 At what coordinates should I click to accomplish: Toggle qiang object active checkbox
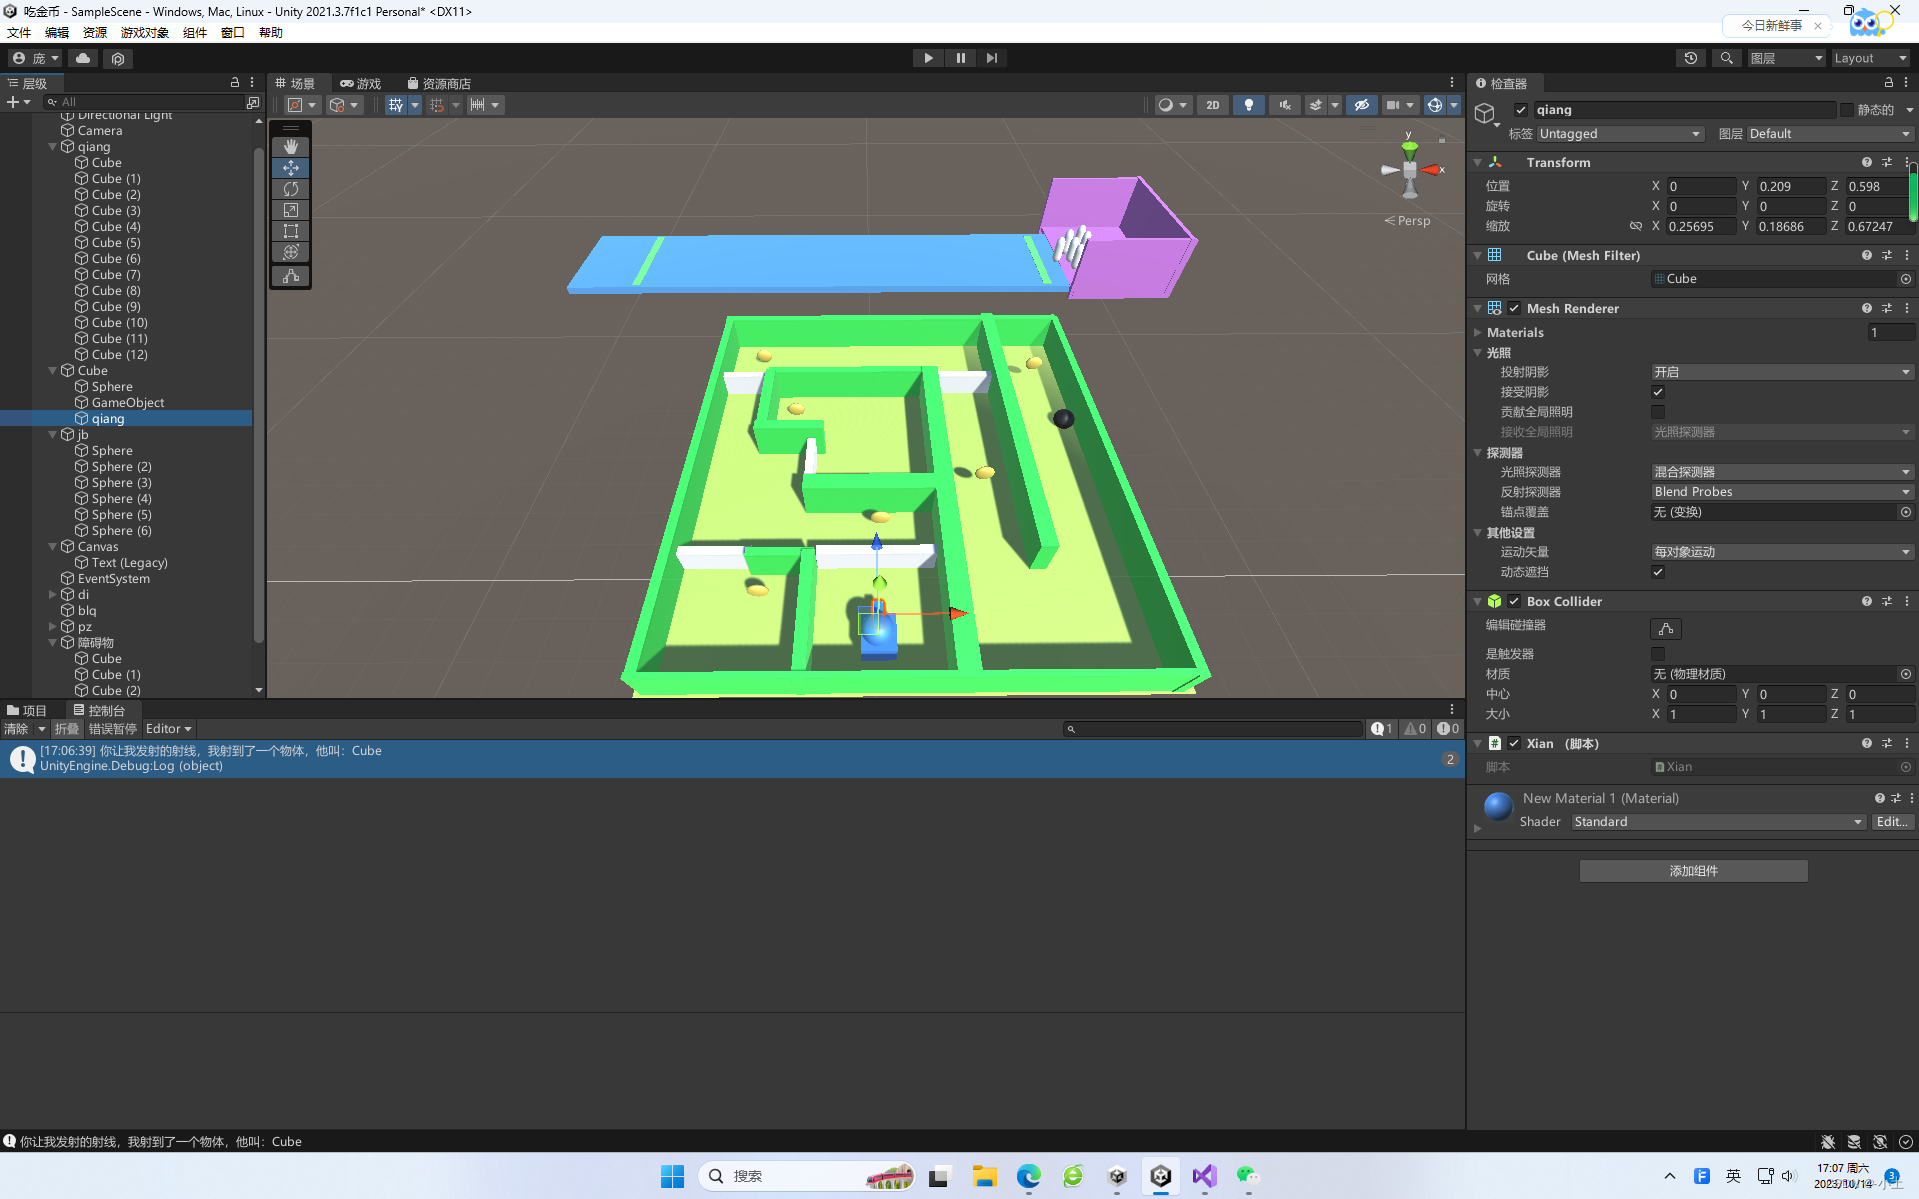click(x=1520, y=110)
